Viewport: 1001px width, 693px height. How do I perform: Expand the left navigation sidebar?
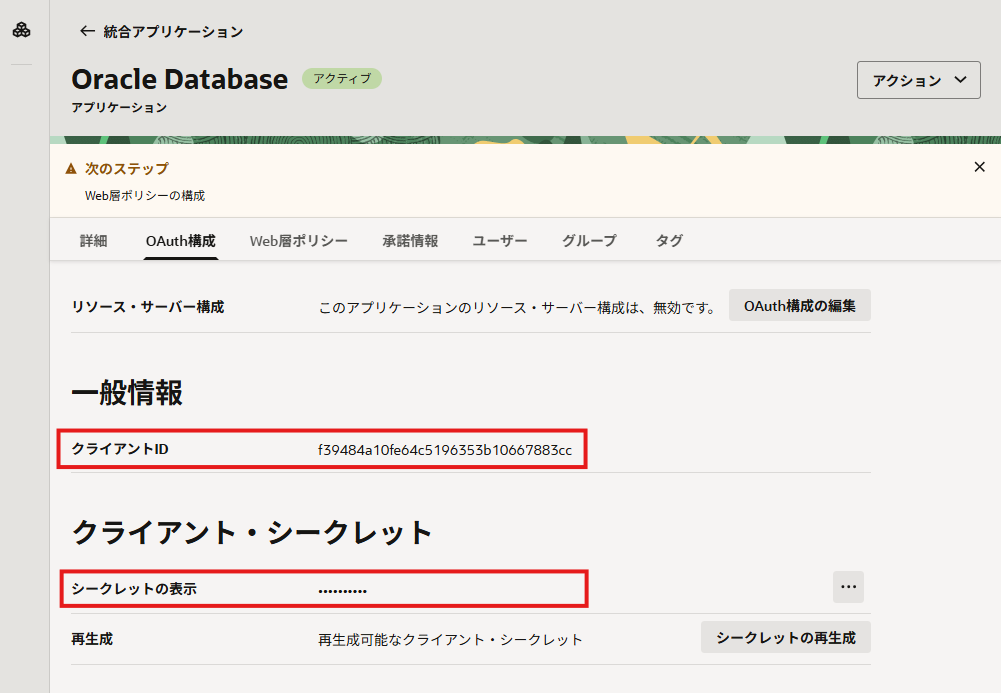[x=21, y=30]
